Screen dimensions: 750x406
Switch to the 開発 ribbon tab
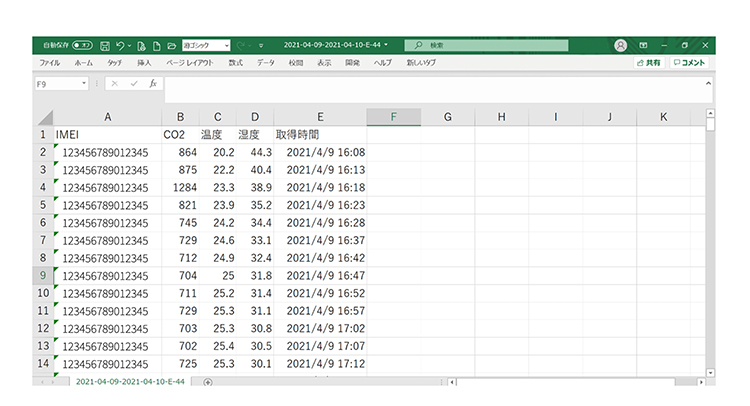pyautogui.click(x=353, y=63)
